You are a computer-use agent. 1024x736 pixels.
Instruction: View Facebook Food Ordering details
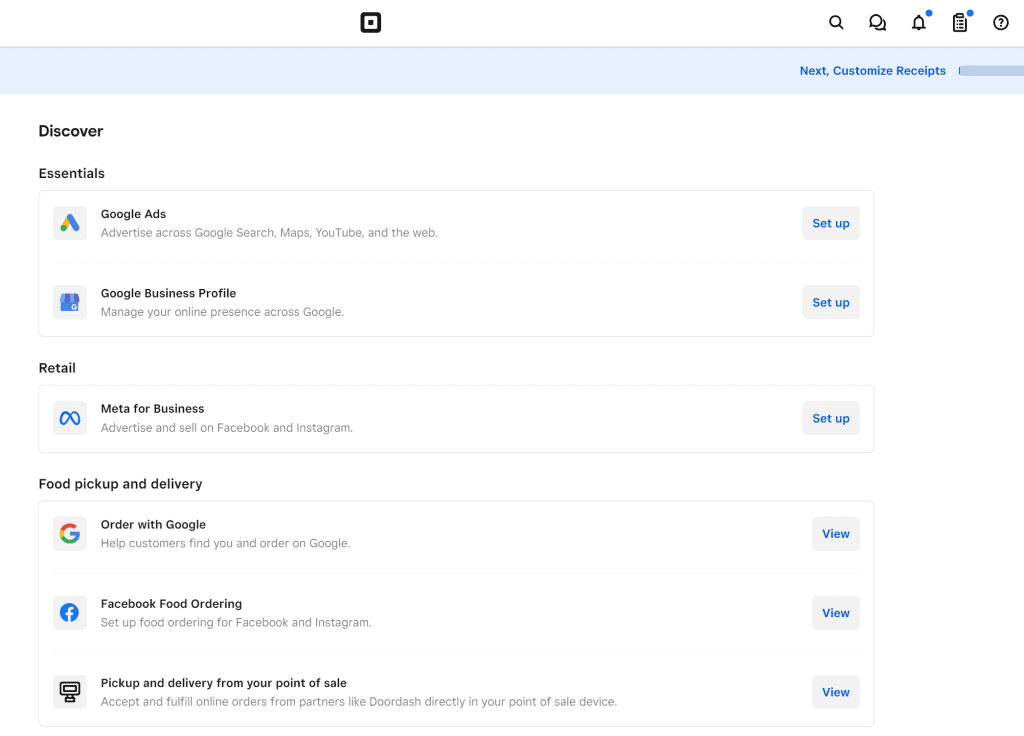(x=835, y=613)
